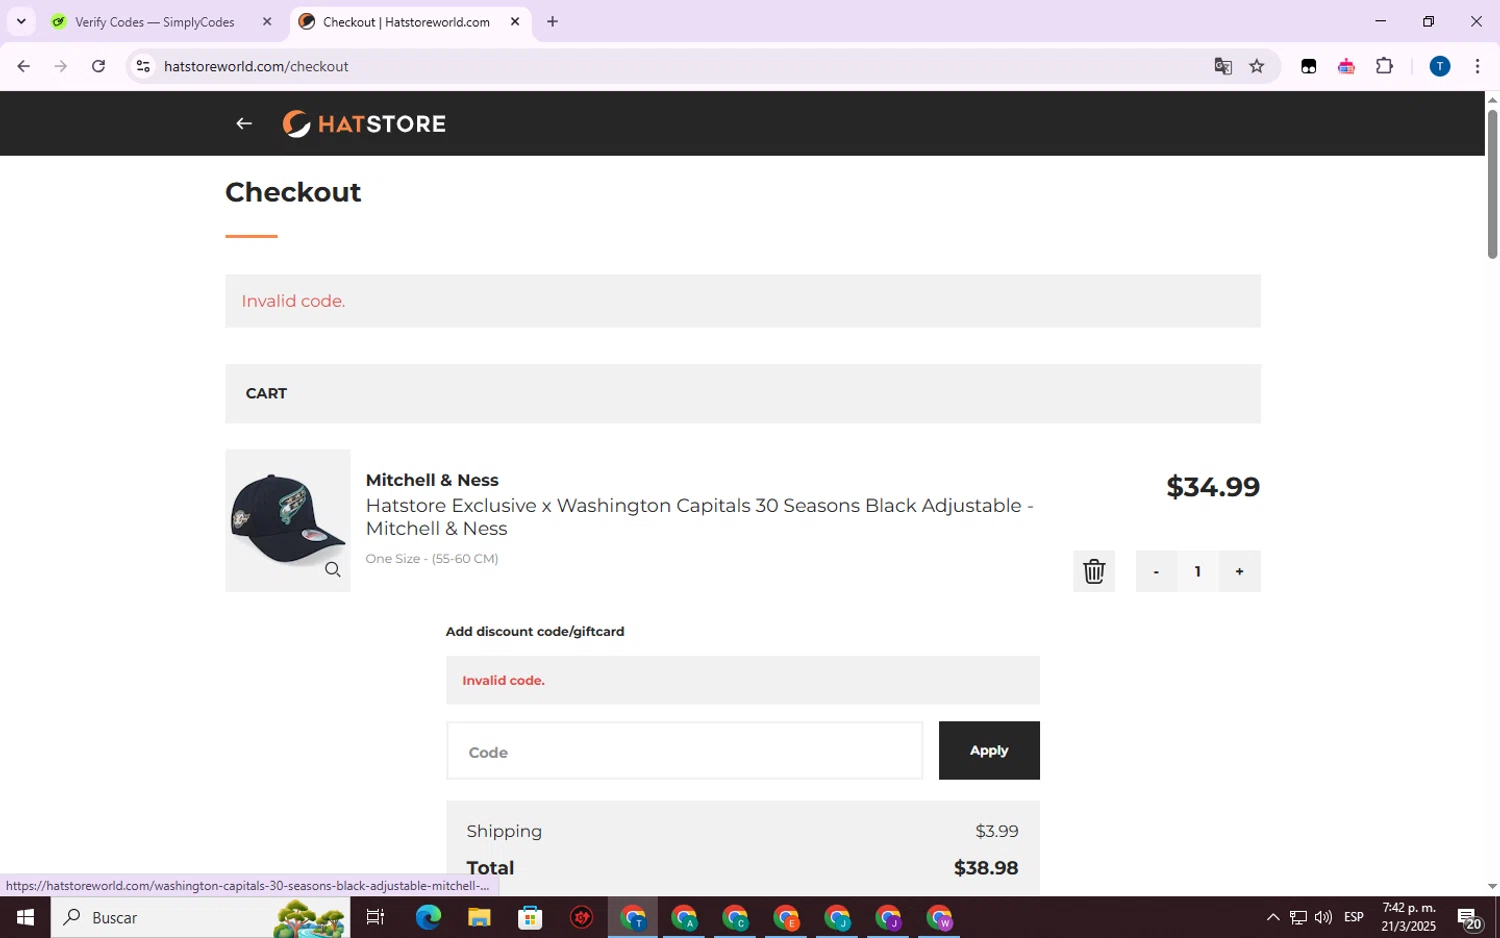The image size is (1500, 938).
Task: Reload the checkout page
Action: point(98,66)
